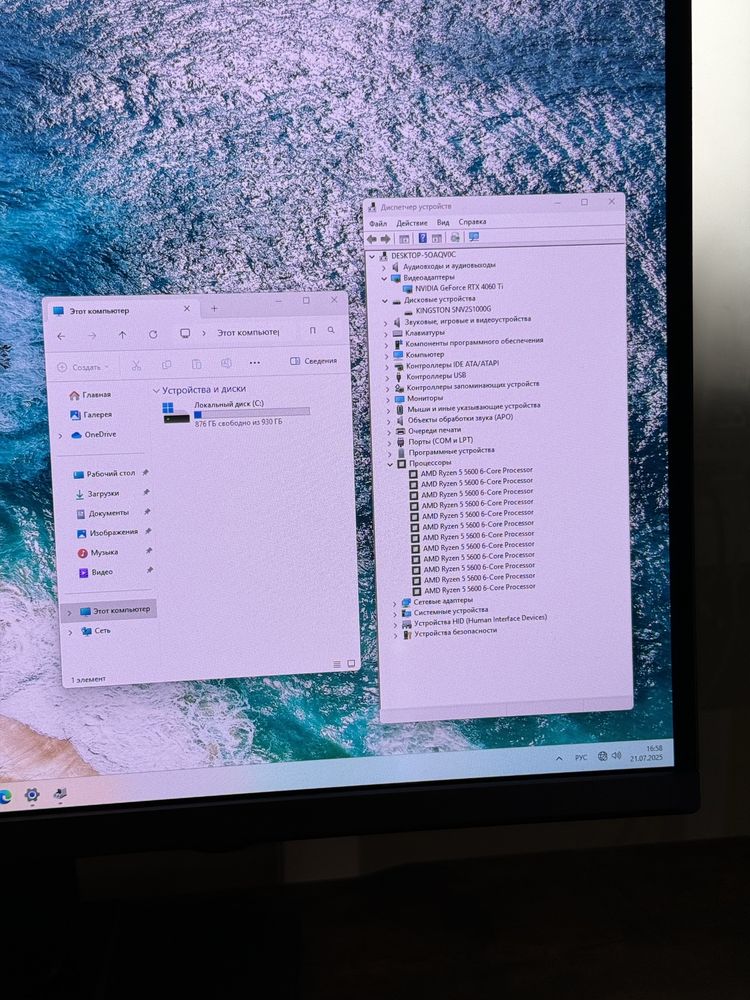Image resolution: width=750 pixels, height=1000 pixels.
Task: Expand the Клавиатуры node
Action: 385,334
